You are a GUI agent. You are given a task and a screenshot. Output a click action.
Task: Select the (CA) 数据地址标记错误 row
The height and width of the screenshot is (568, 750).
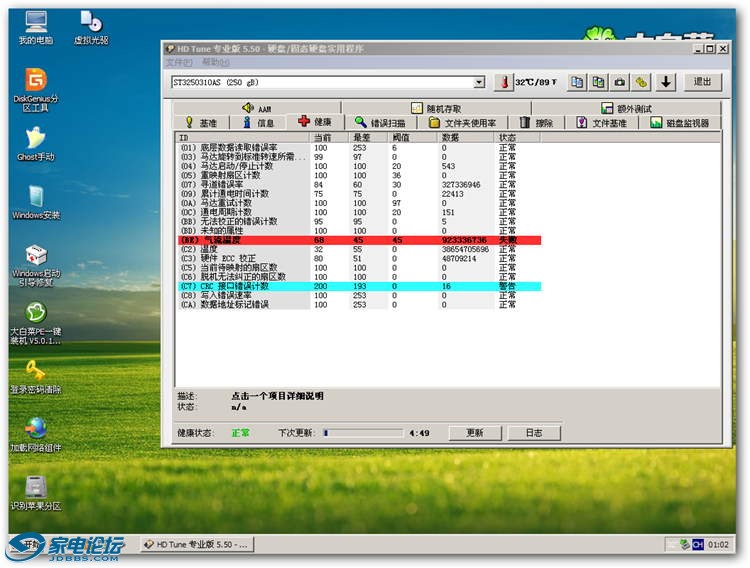359,304
